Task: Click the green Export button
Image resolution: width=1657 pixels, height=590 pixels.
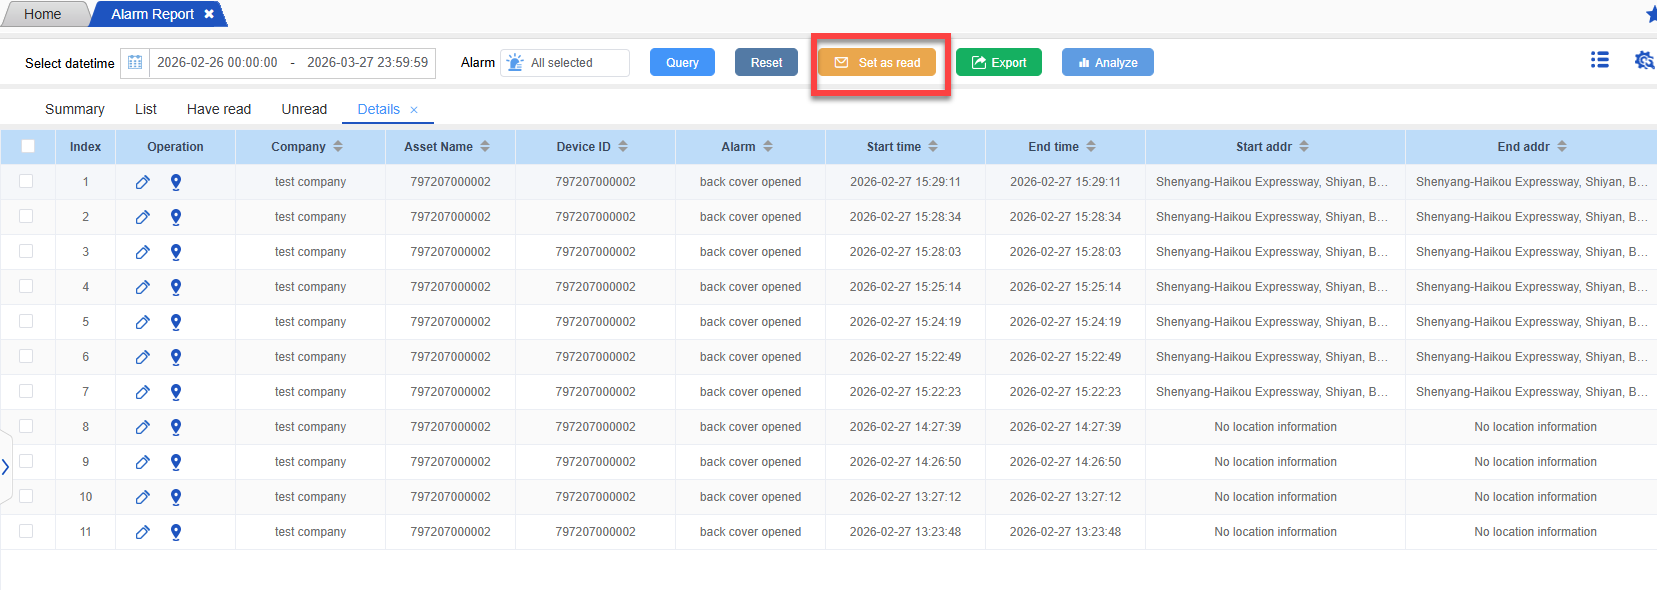Action: tap(998, 62)
